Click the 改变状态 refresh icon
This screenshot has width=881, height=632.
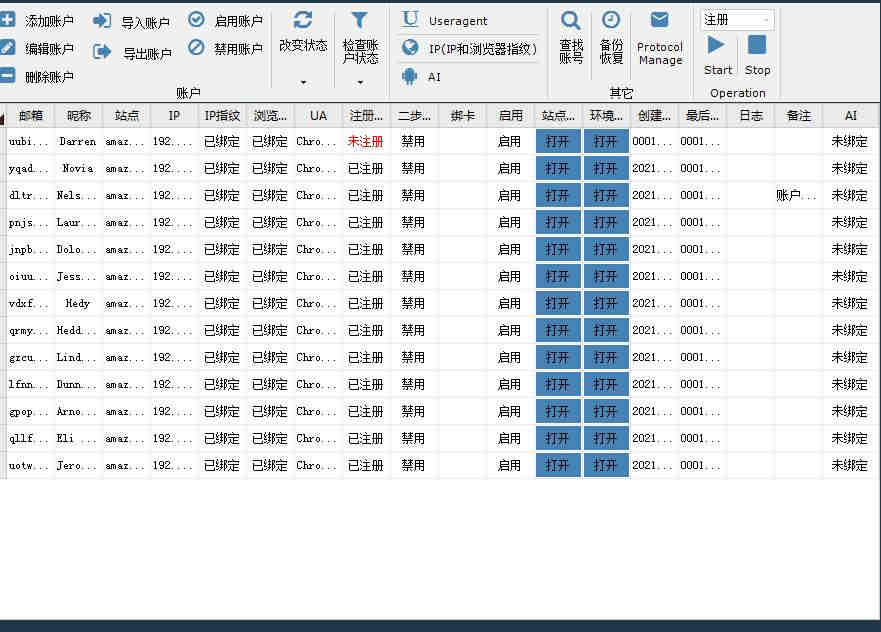[303, 20]
